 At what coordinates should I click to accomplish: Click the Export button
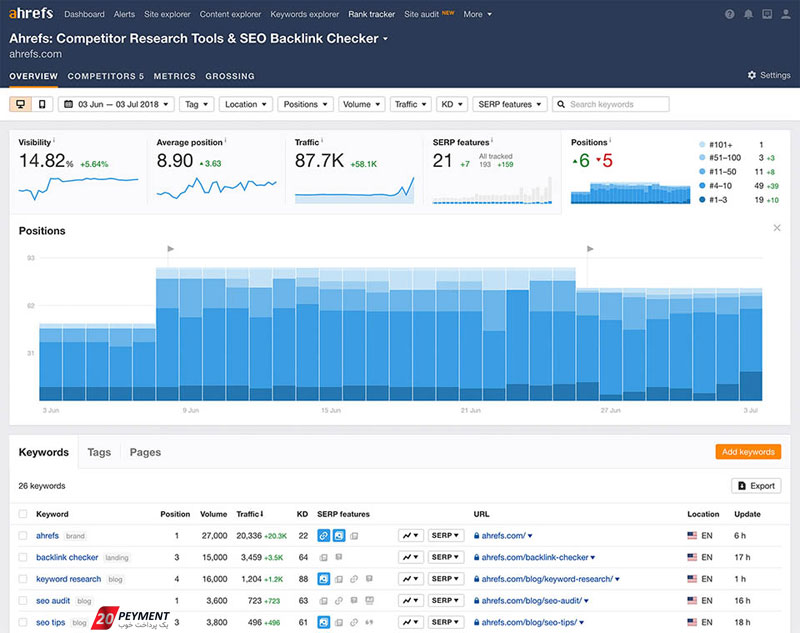tap(756, 486)
